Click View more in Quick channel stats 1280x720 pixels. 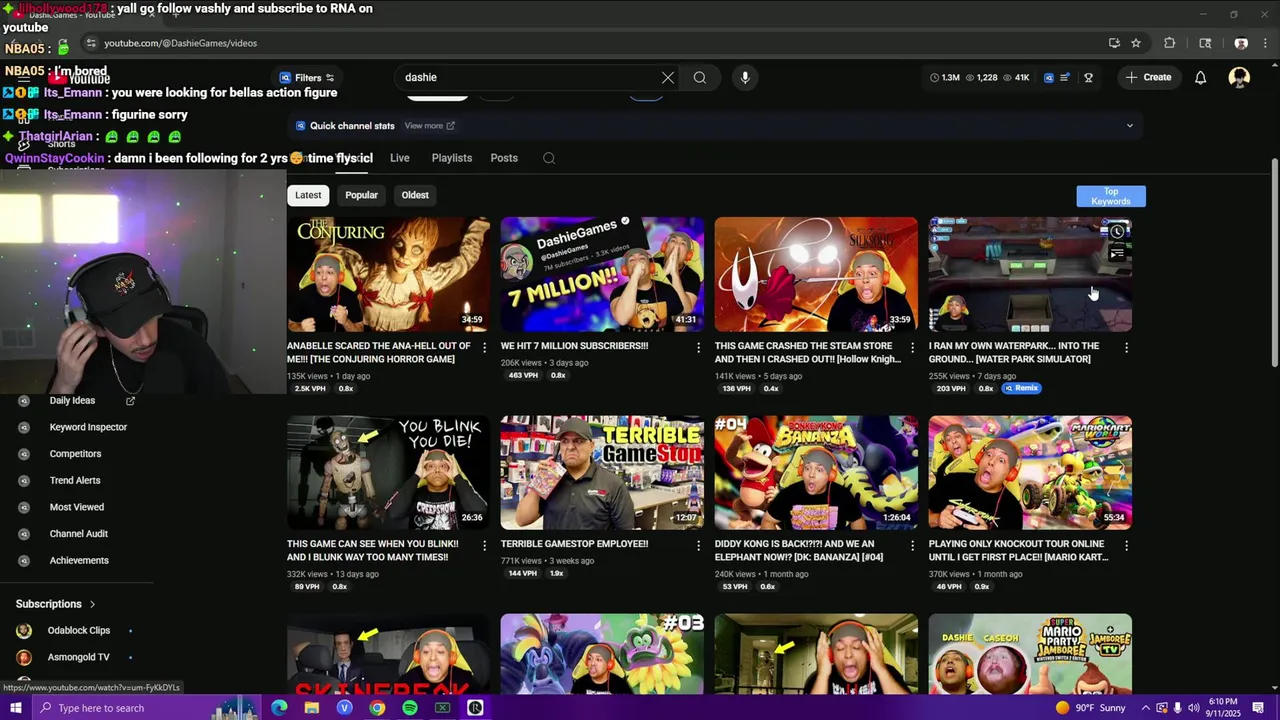click(x=429, y=126)
